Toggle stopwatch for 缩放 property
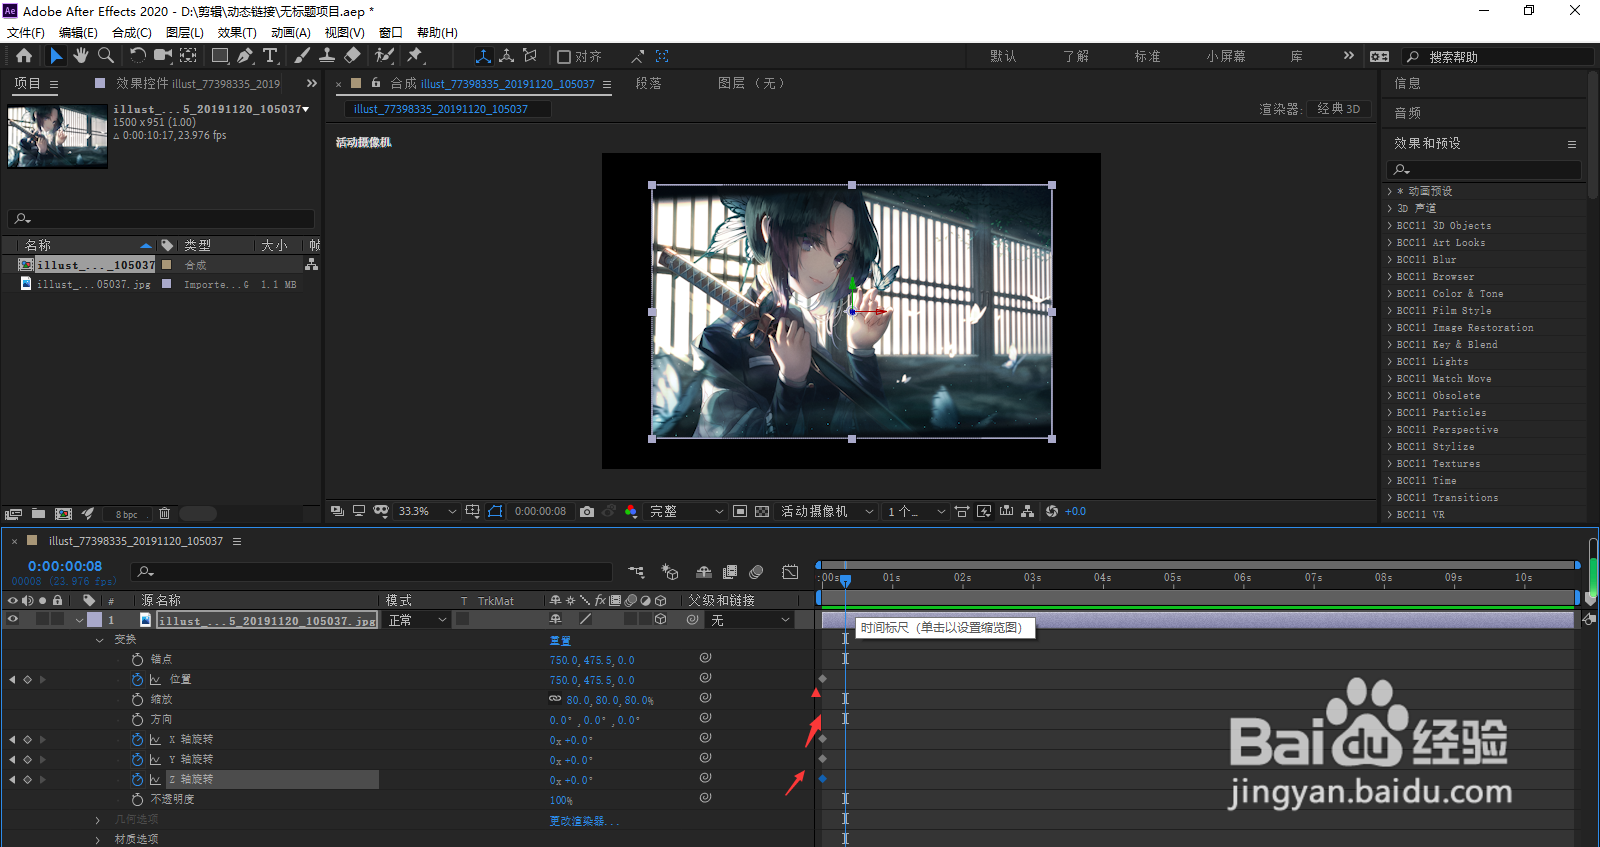1600x847 pixels. pyautogui.click(x=137, y=699)
